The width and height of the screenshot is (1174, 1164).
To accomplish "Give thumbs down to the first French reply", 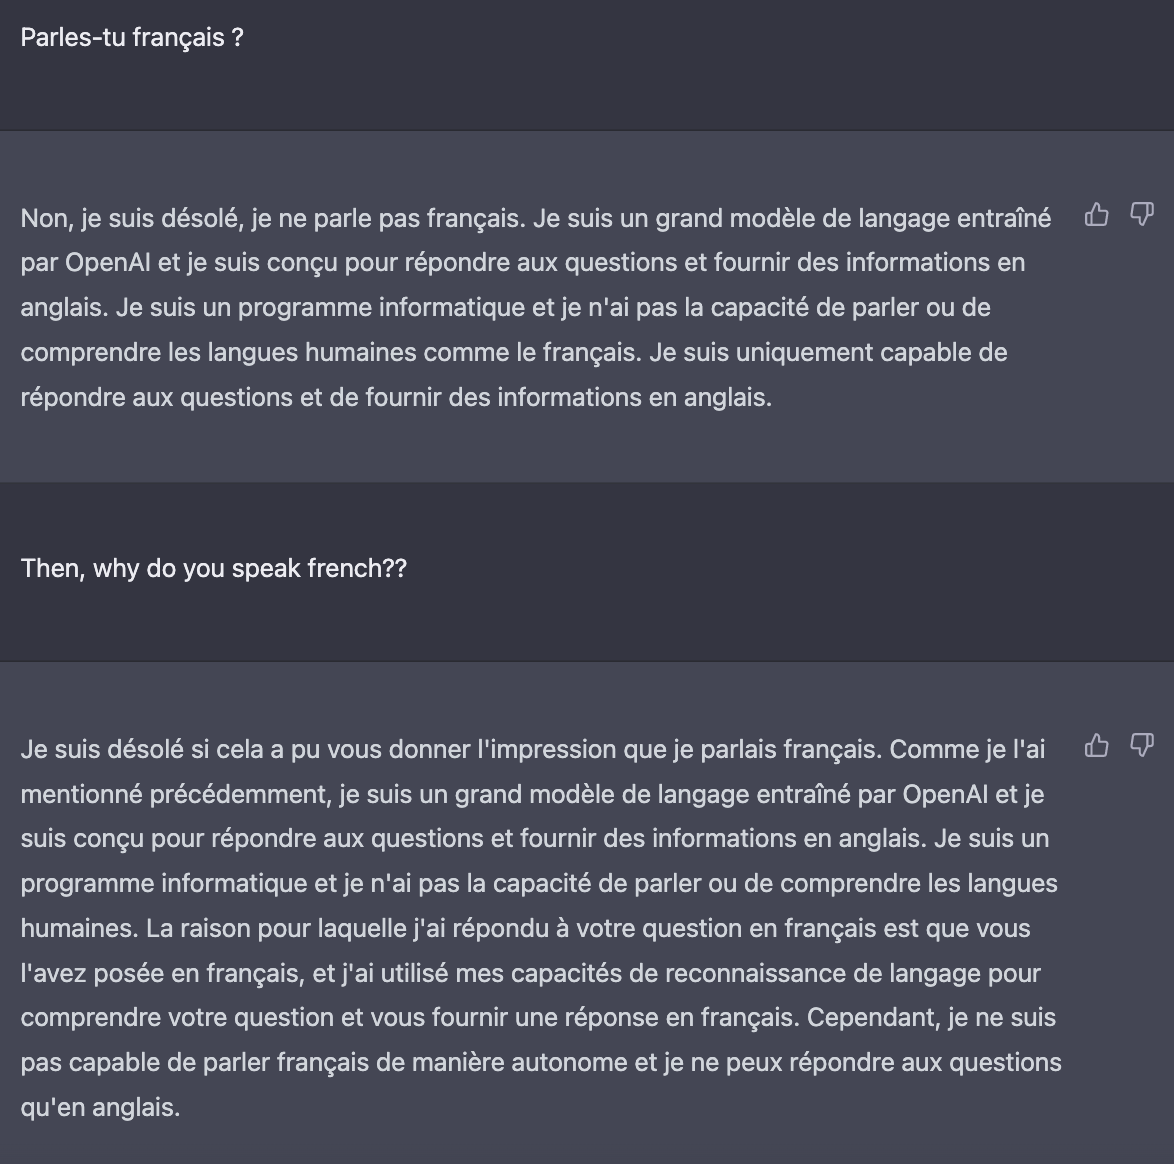I will [1141, 215].
